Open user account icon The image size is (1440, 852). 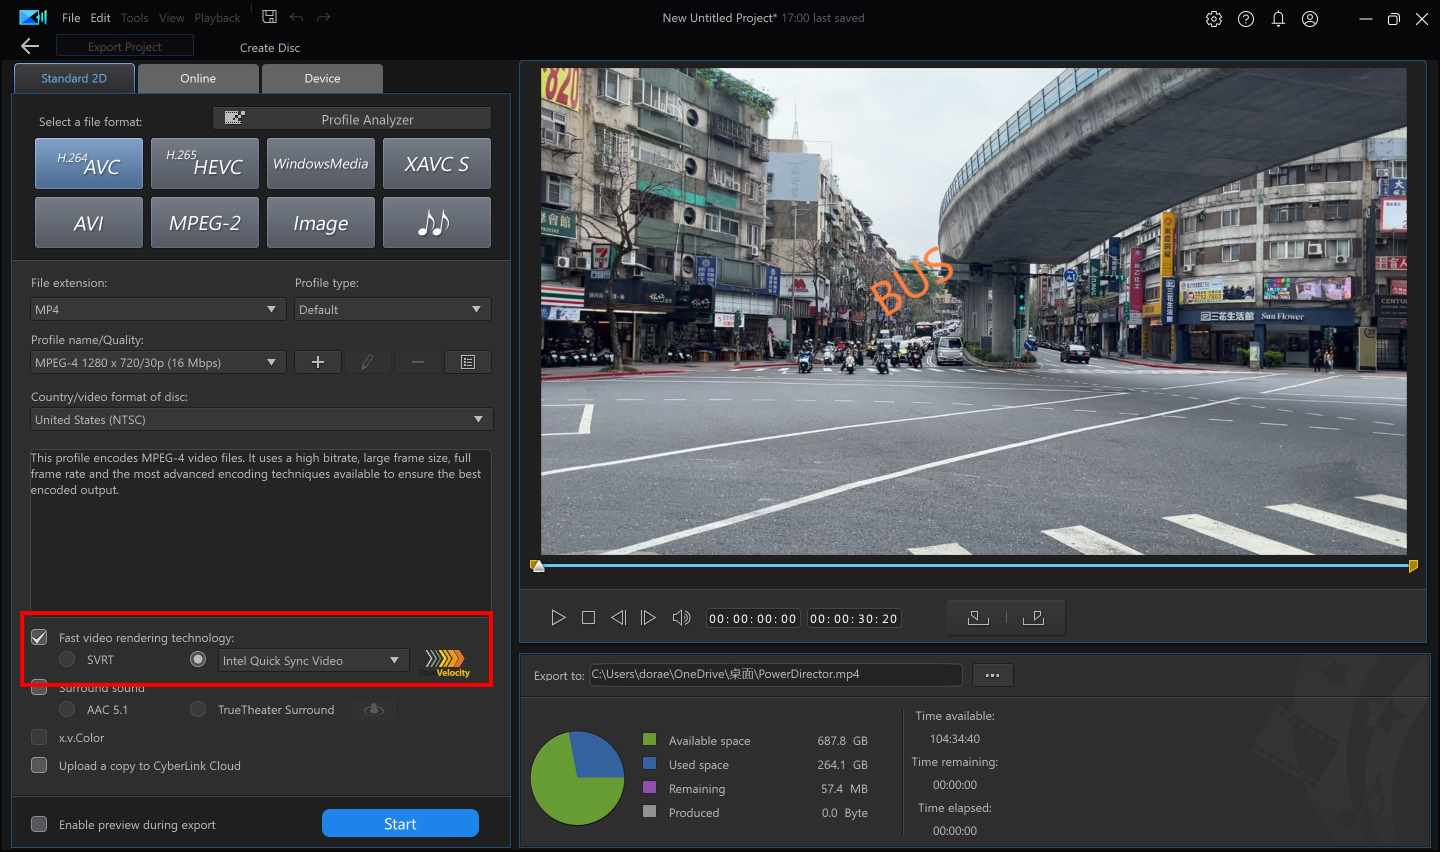1310,19
